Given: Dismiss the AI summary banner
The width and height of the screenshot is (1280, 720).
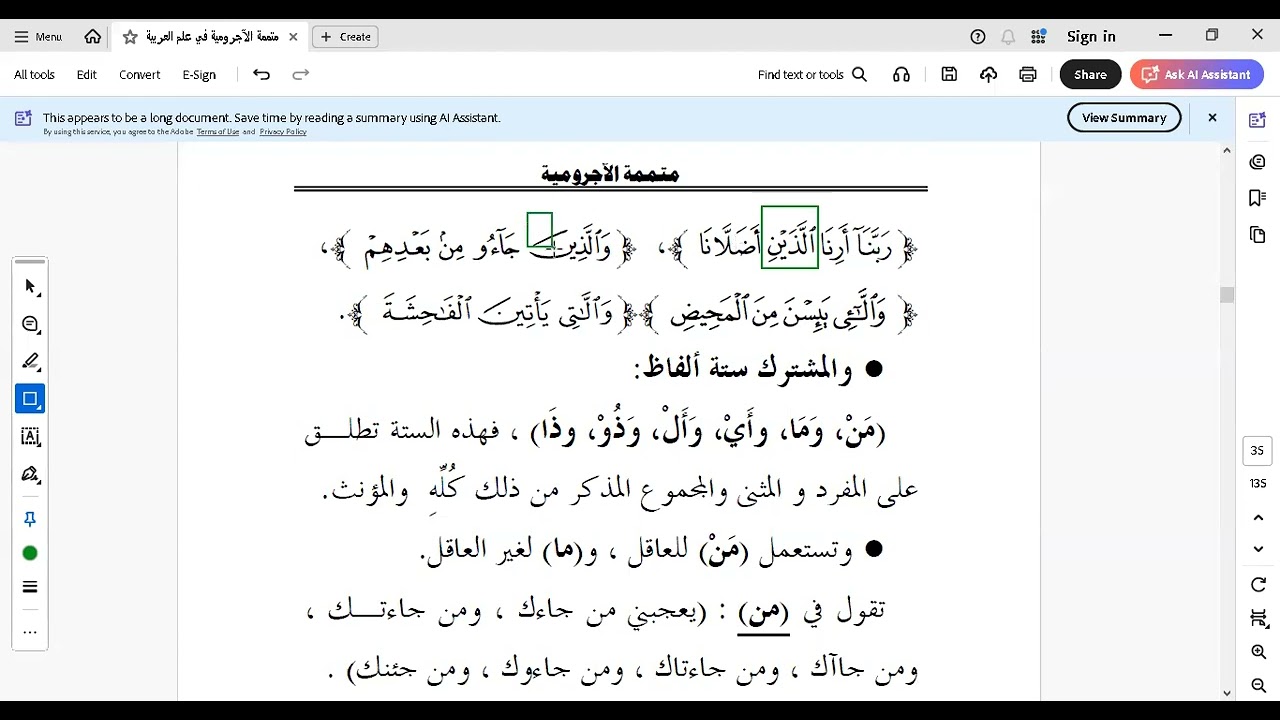Looking at the screenshot, I should pyautogui.click(x=1212, y=118).
